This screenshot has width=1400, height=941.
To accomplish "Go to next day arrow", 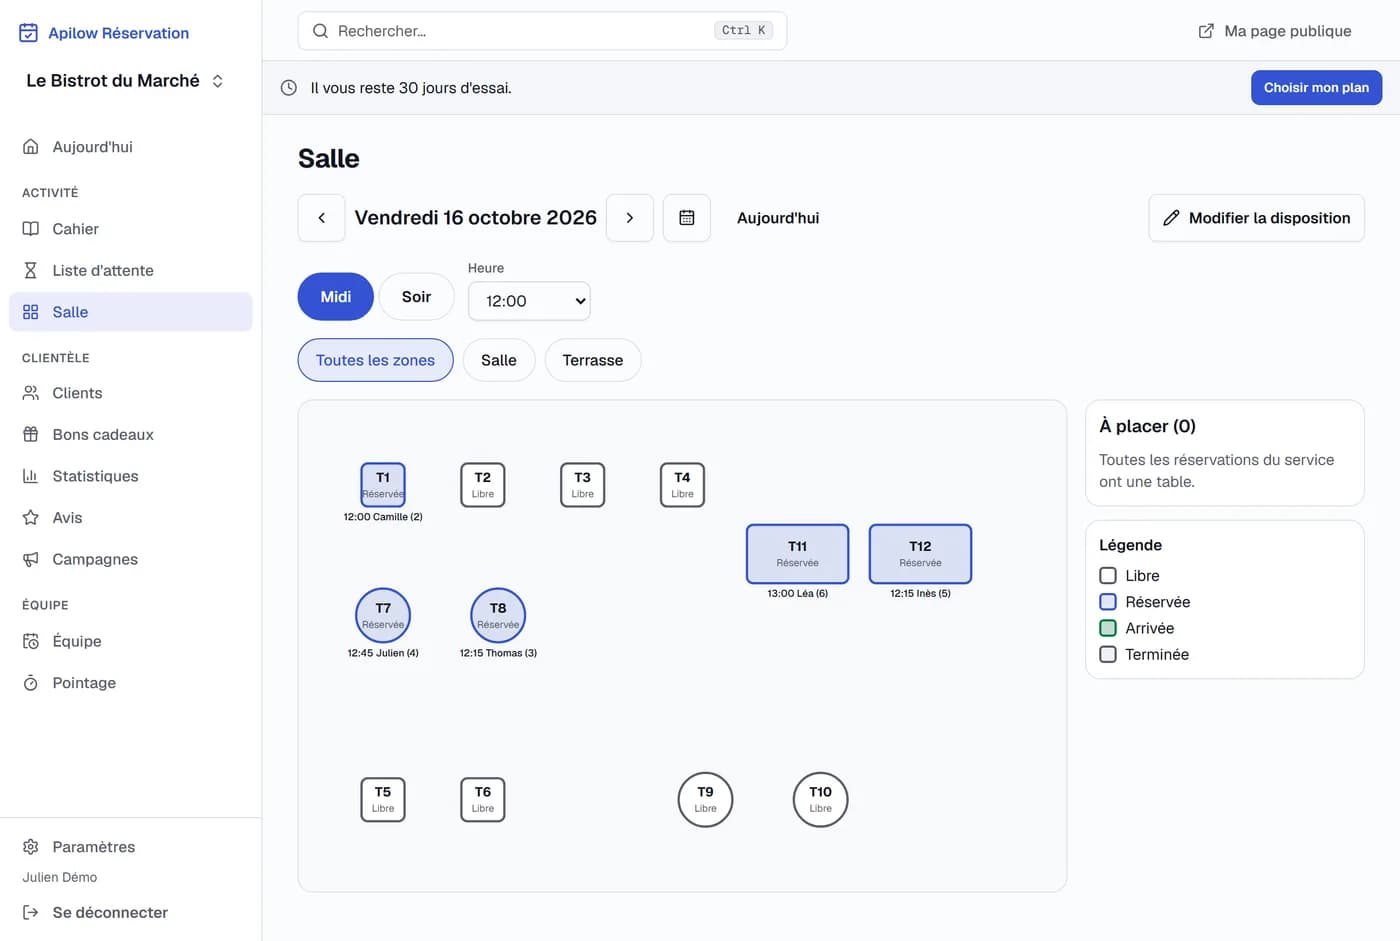I will (630, 218).
